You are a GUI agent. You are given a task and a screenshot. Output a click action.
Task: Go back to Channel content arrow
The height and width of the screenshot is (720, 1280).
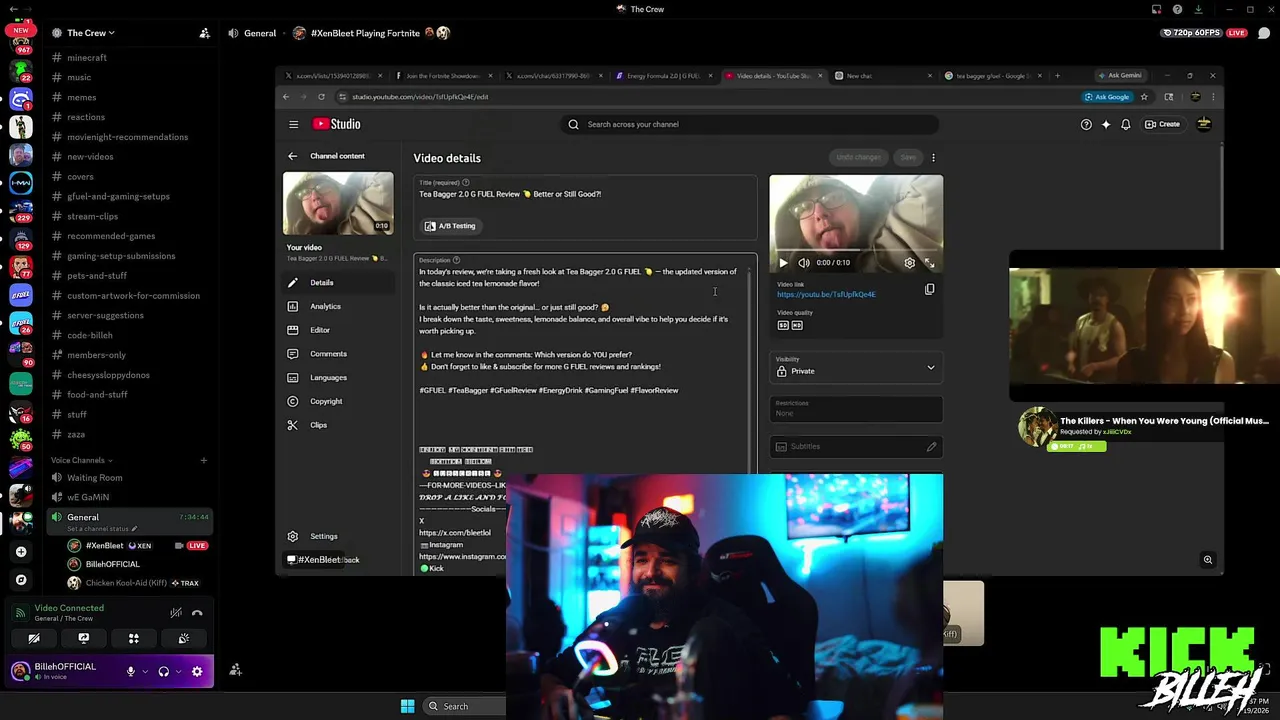pyautogui.click(x=292, y=156)
